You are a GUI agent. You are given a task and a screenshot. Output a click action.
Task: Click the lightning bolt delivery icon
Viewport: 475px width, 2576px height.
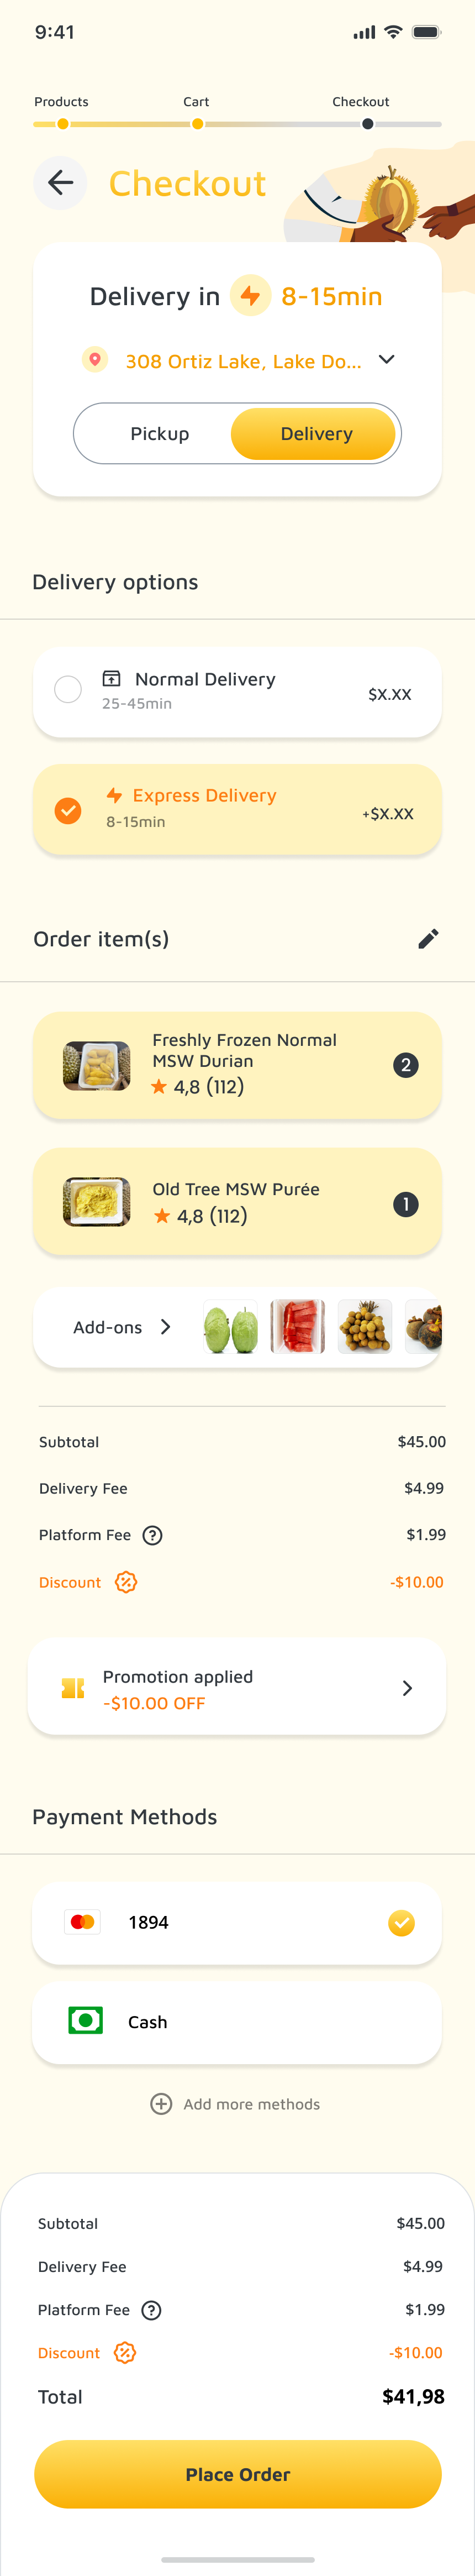pos(250,296)
